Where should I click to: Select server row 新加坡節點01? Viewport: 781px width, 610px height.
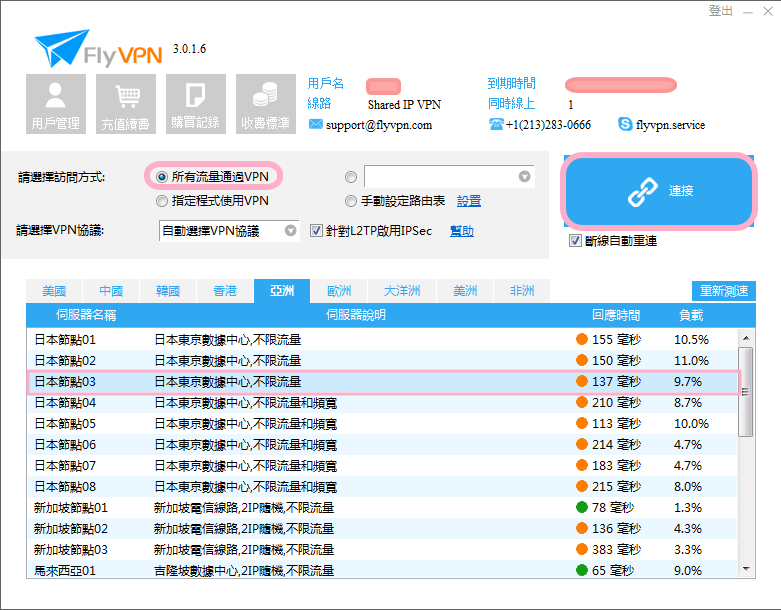coord(382,507)
